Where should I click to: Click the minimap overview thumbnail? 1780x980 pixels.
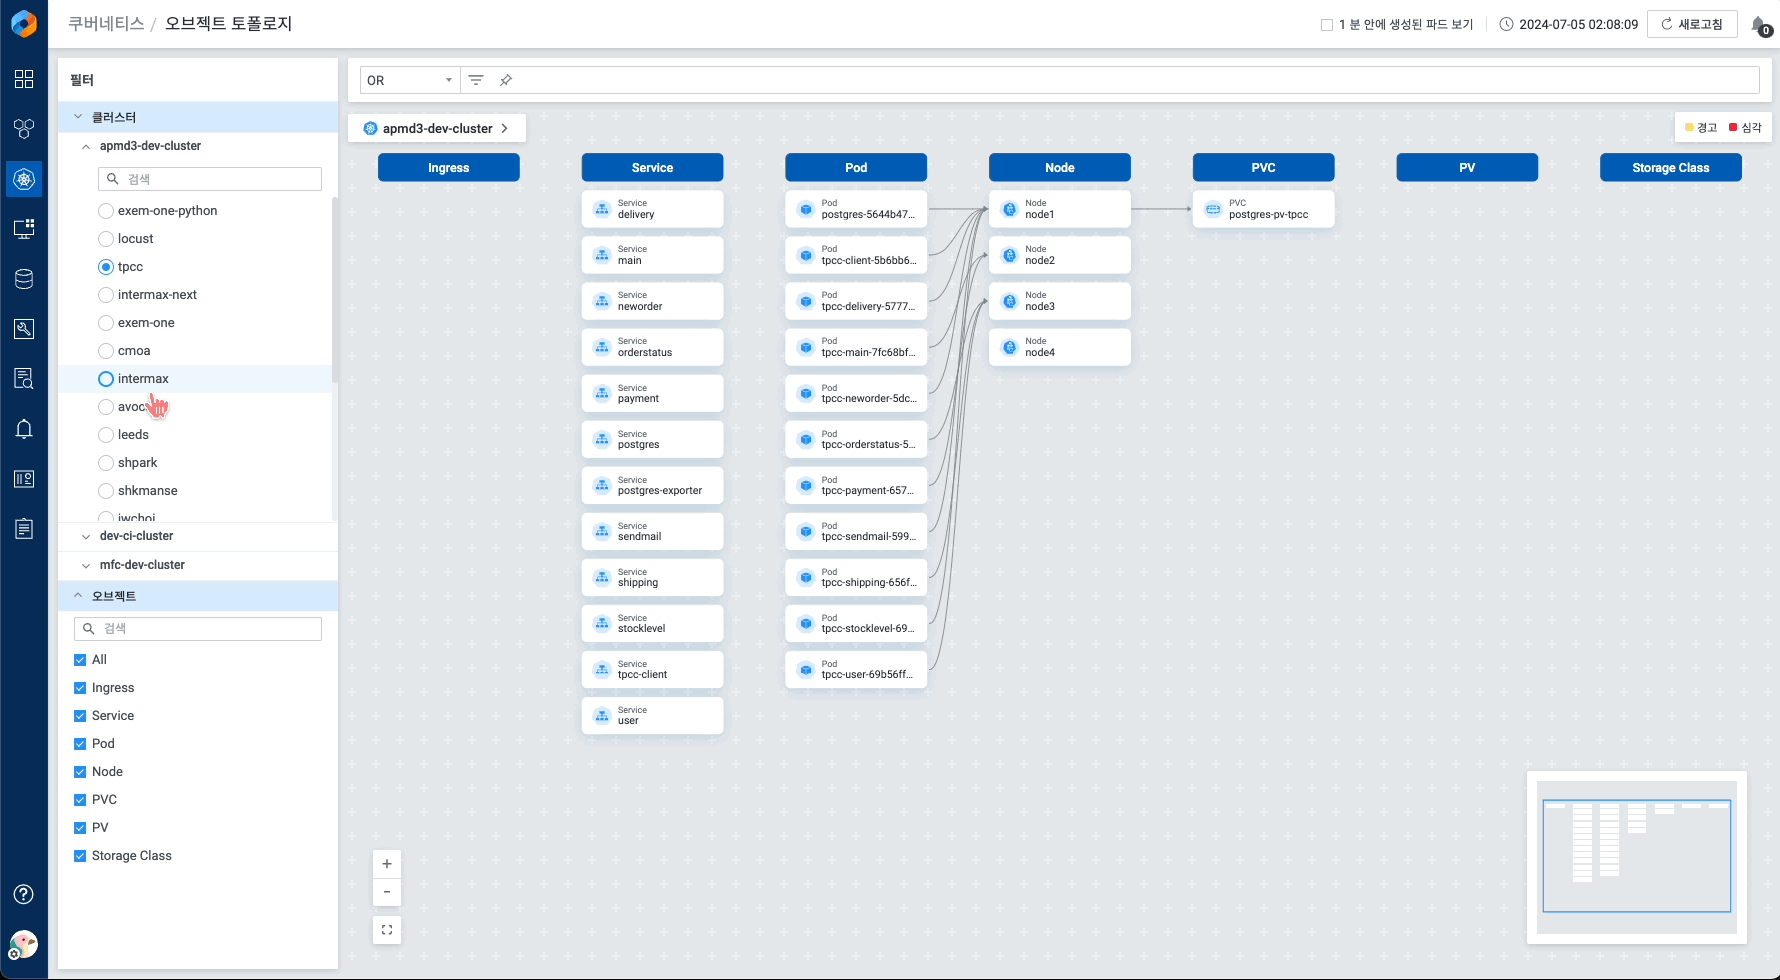pyautogui.click(x=1637, y=858)
